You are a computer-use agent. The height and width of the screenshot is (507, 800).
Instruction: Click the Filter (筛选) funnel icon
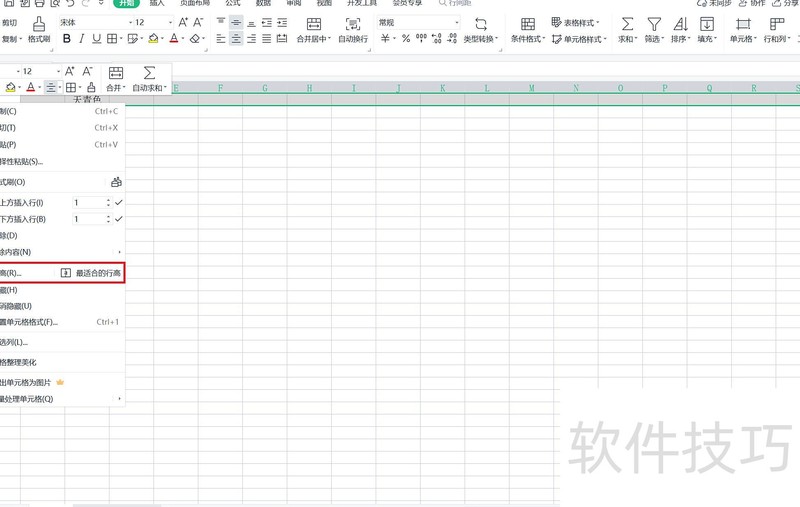click(x=654, y=24)
